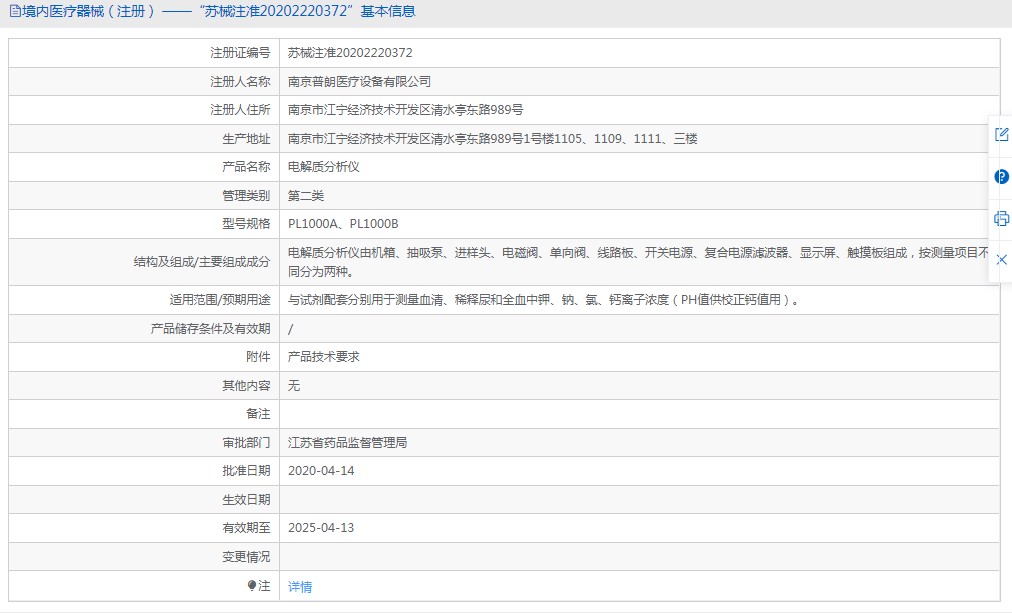The image size is (1012, 613).
Task: Click the 产品技术要求 attachment text
Action: pyautogui.click(x=323, y=357)
